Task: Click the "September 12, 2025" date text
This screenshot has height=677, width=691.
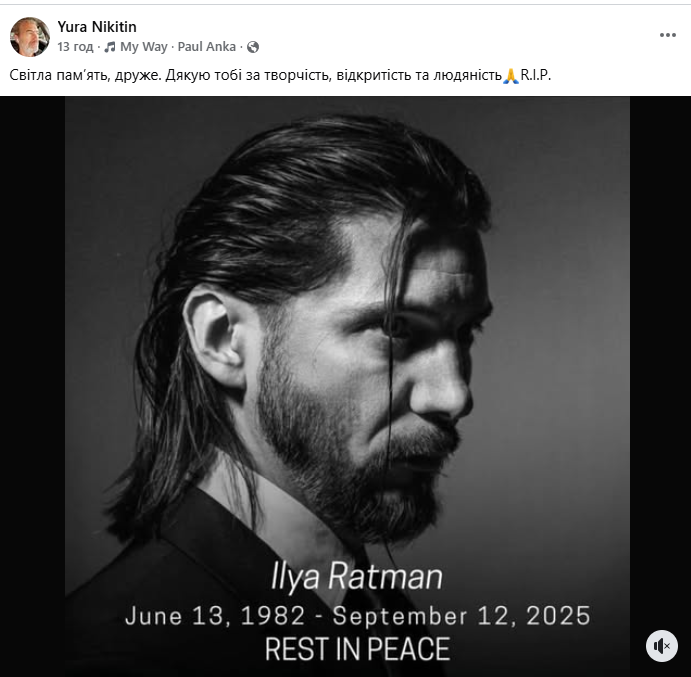Action: 462,614
